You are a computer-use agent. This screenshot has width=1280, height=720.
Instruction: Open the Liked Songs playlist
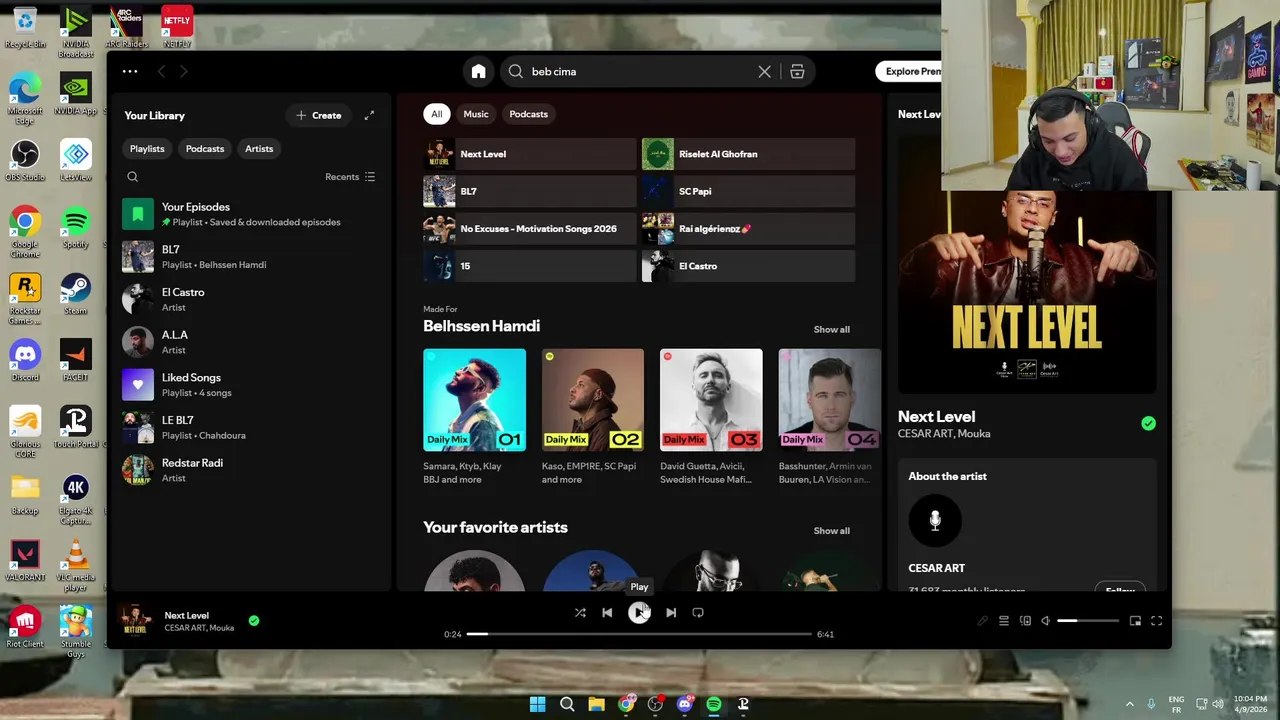250,385
